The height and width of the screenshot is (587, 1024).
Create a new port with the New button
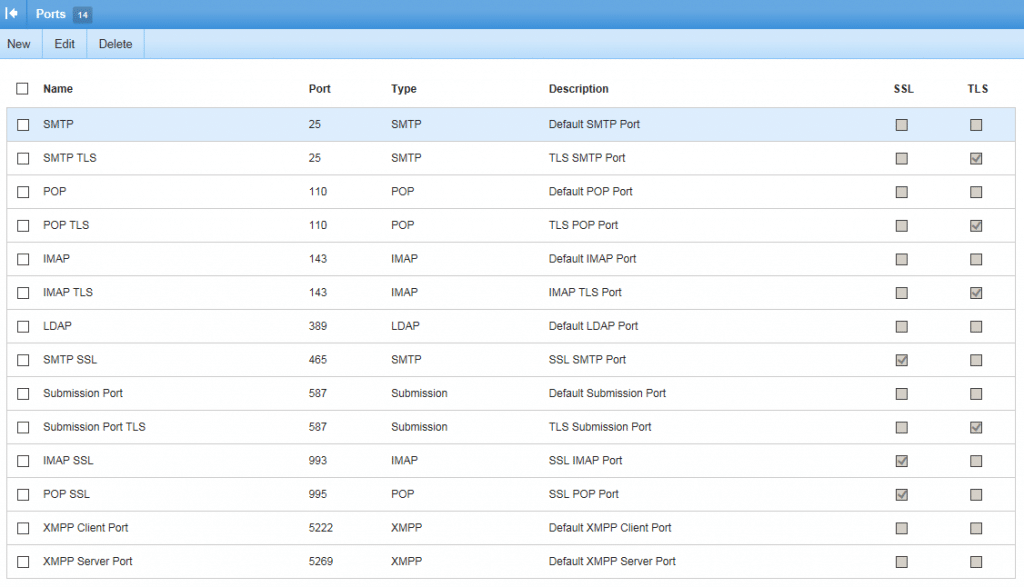(19, 43)
